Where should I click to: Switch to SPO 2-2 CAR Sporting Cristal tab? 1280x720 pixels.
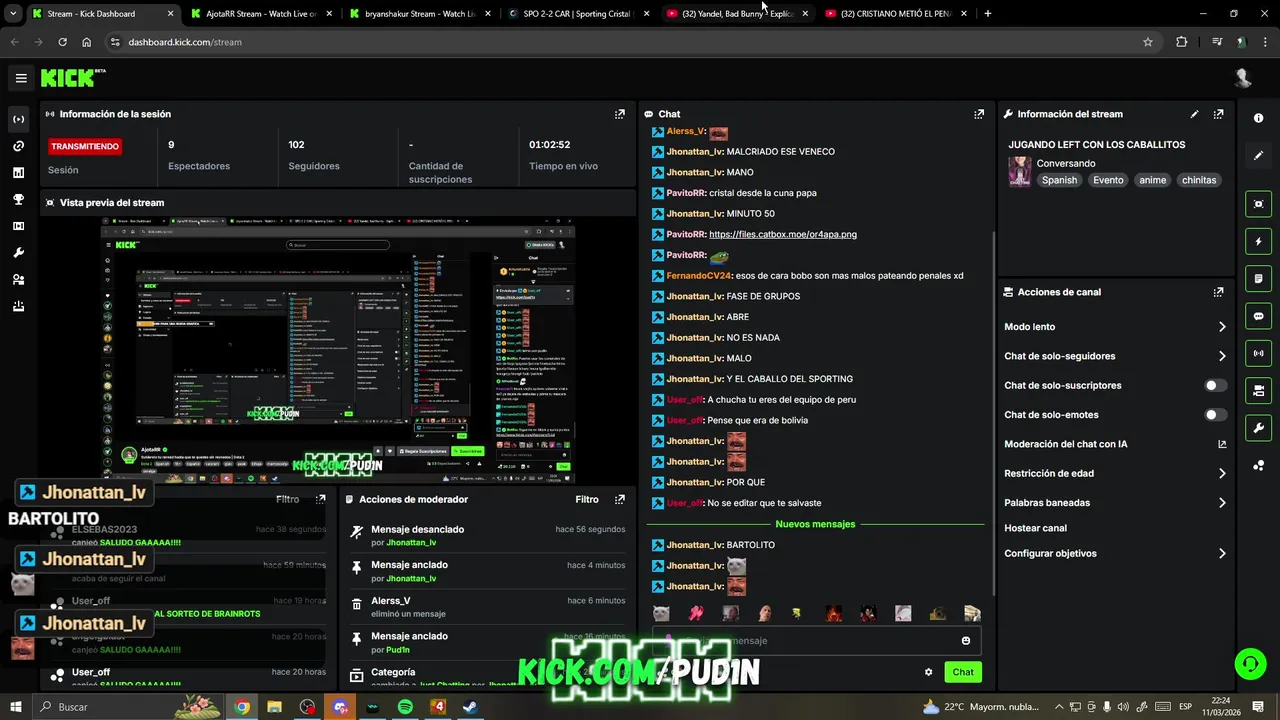pos(579,14)
